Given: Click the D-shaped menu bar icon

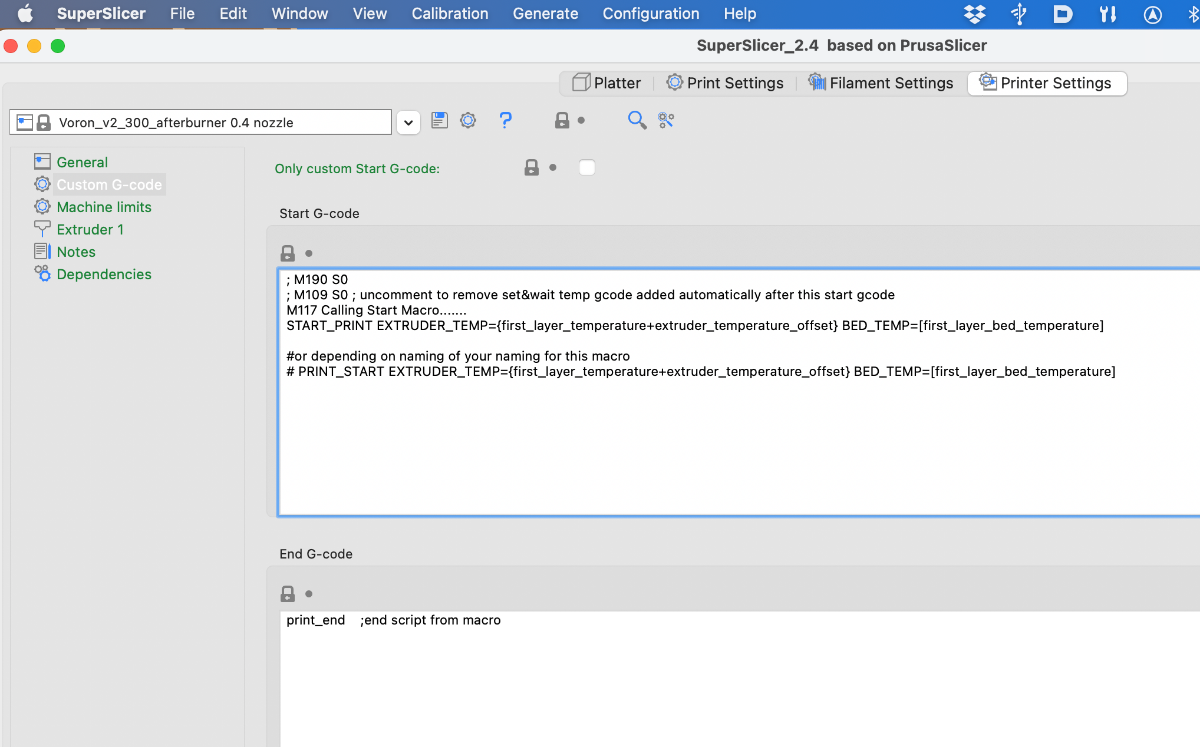Looking at the screenshot, I should click(x=1063, y=14).
